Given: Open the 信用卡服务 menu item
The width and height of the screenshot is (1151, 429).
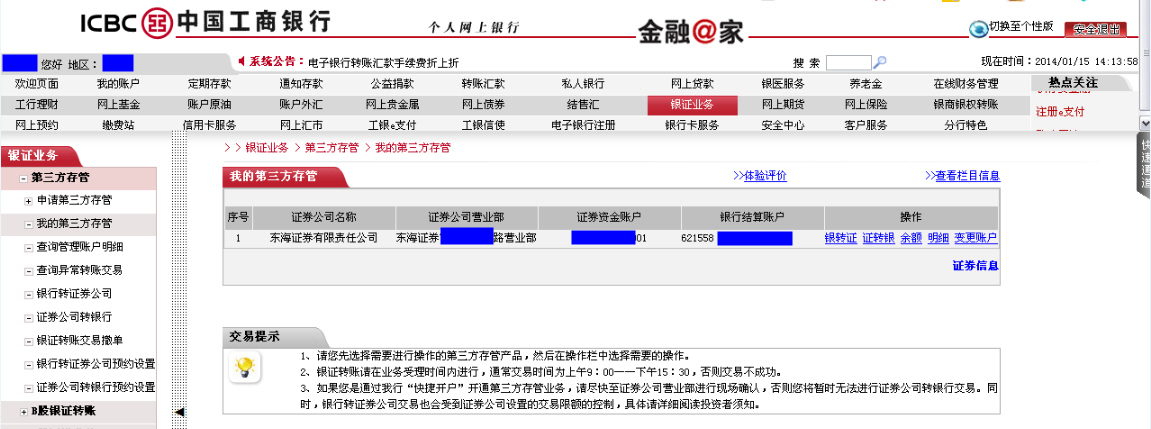Looking at the screenshot, I should (x=209, y=126).
